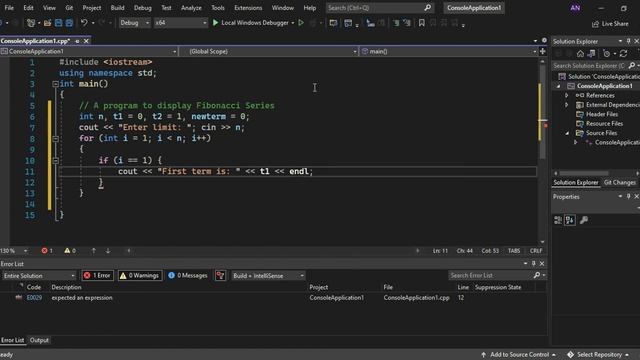The image size is (640, 360).
Task: Toggle TABS indentation setting in status strip
Action: coord(514,251)
